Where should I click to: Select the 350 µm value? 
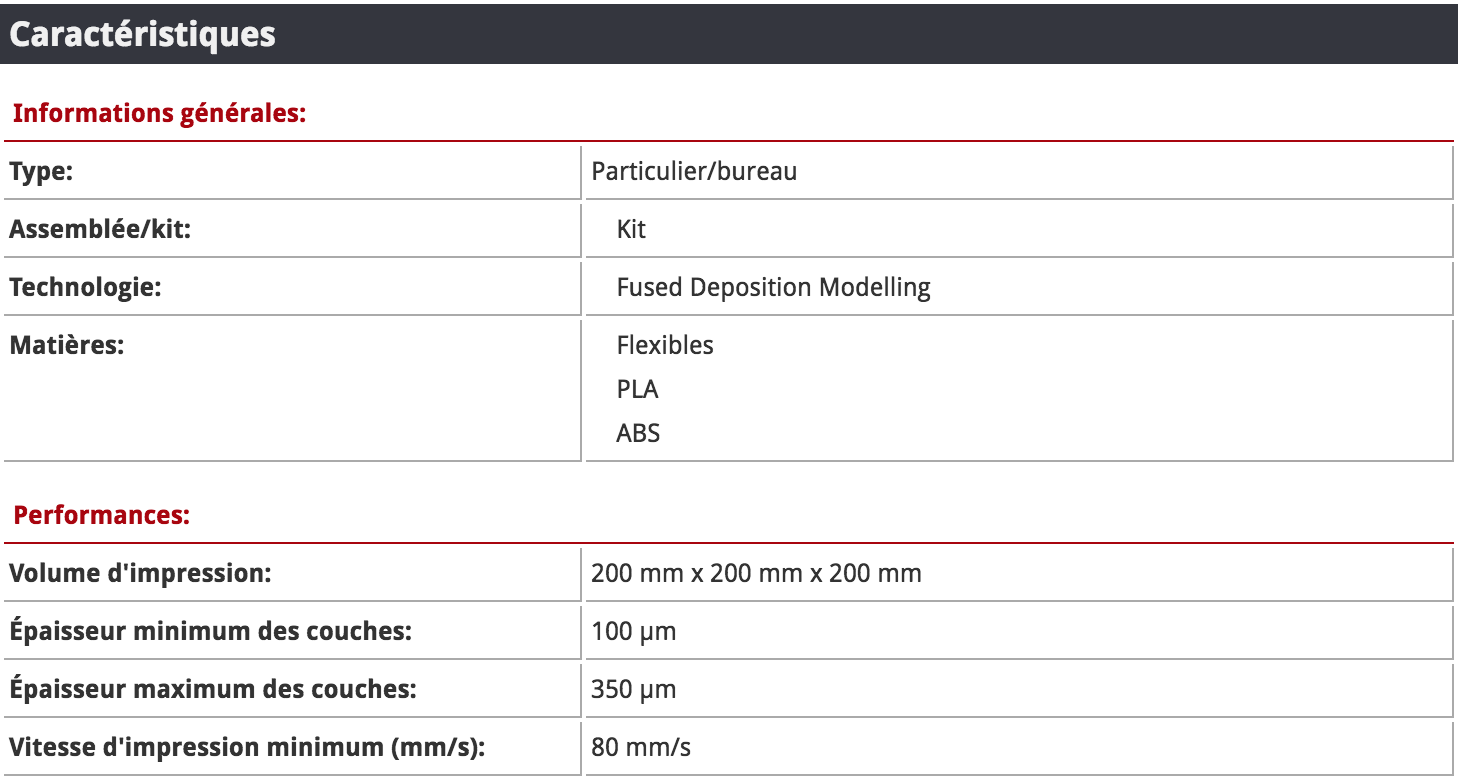point(633,690)
